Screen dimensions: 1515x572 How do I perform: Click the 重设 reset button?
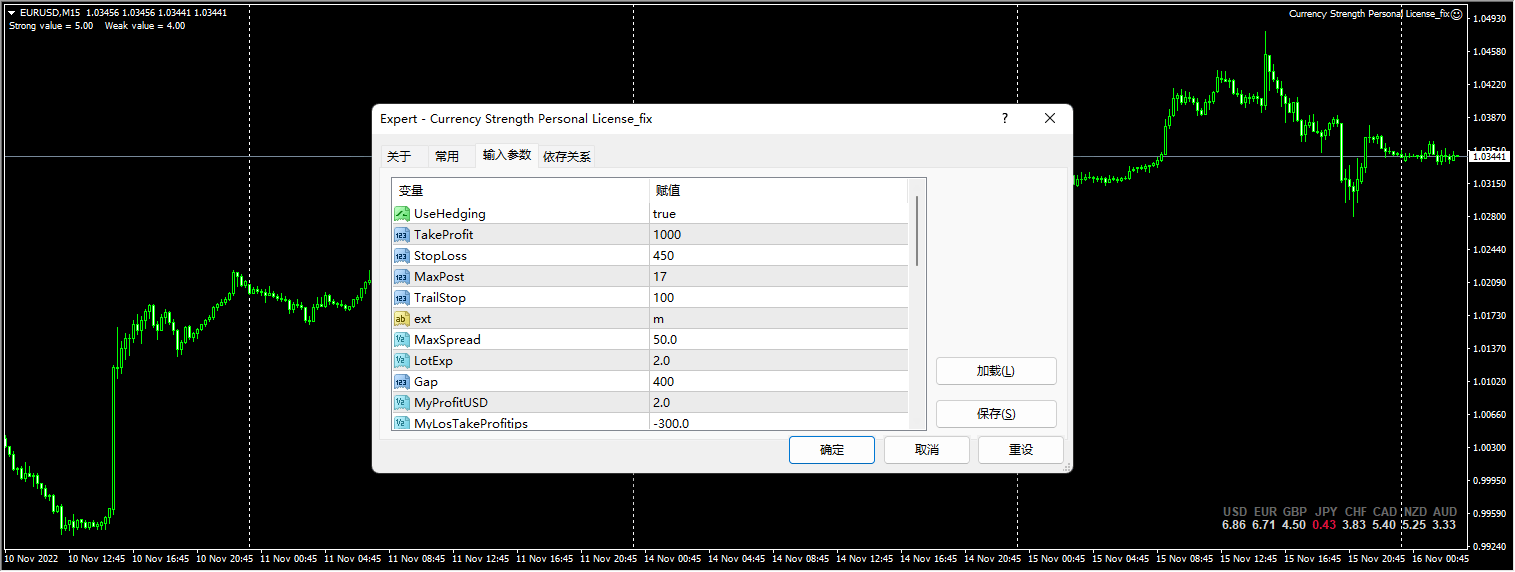1021,450
